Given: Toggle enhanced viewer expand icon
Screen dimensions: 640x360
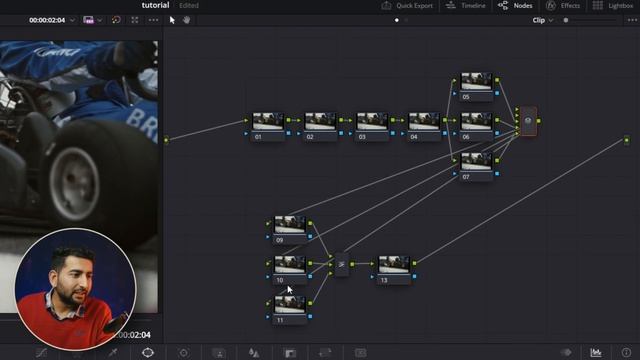Looking at the screenshot, I should [x=135, y=20].
